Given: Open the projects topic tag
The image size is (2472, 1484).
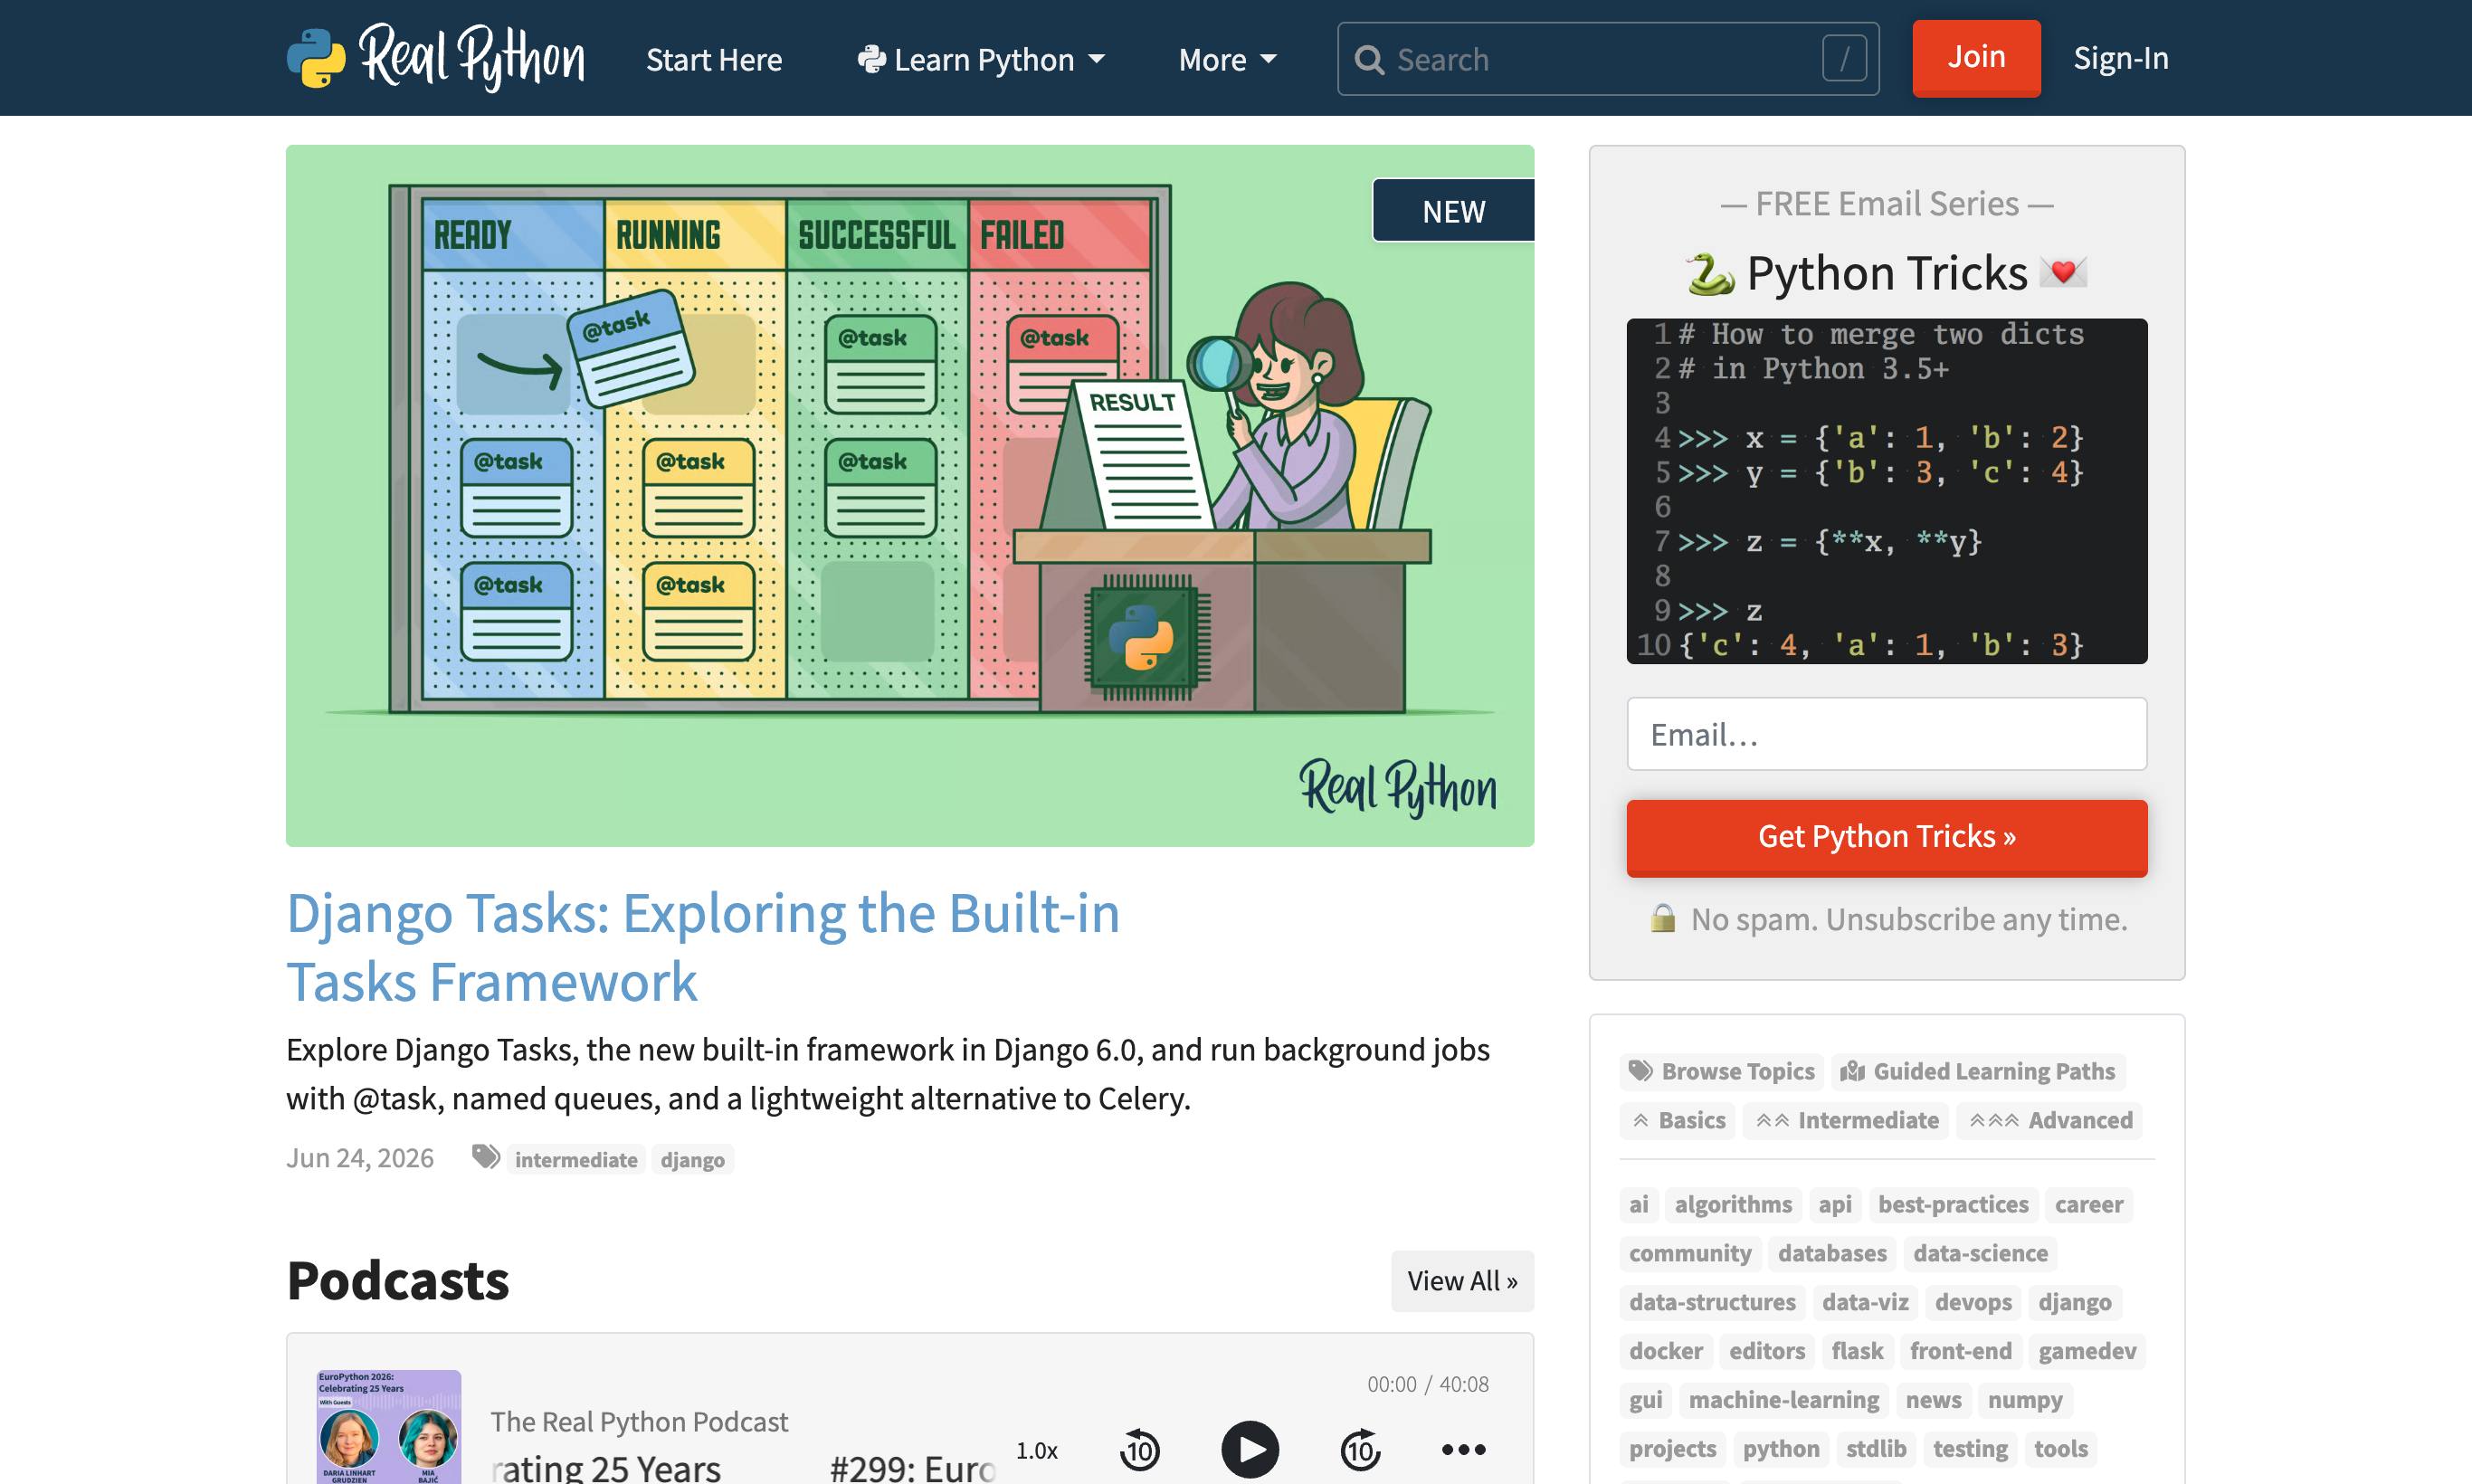Looking at the screenshot, I should (x=1672, y=1449).
